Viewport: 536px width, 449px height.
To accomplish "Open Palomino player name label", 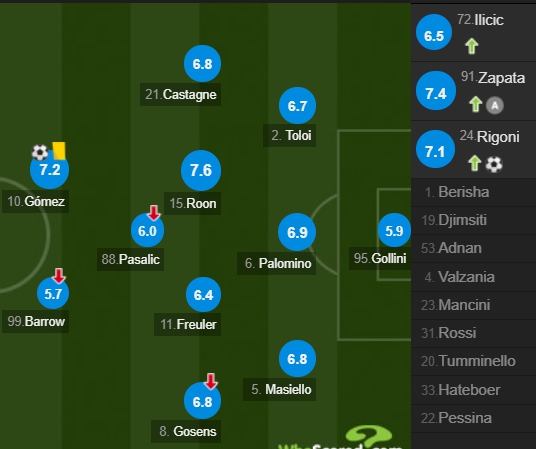I will 276,263.
